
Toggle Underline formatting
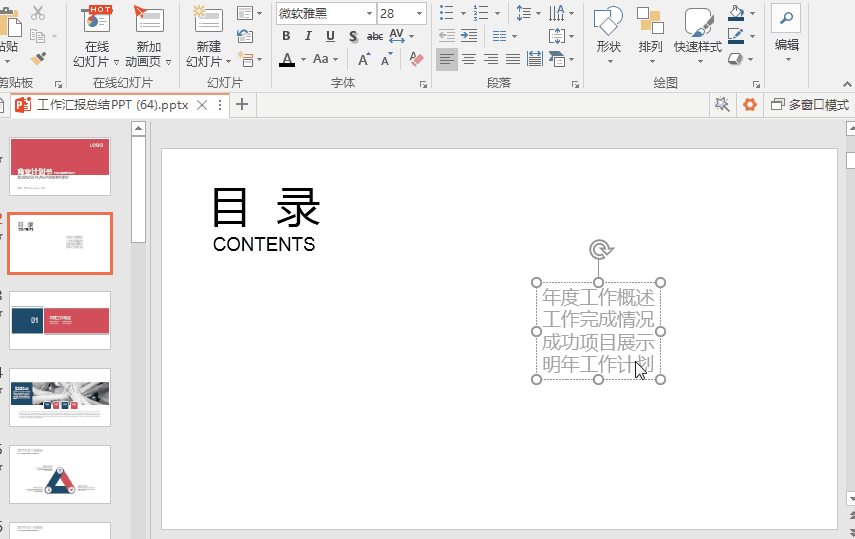coord(330,37)
